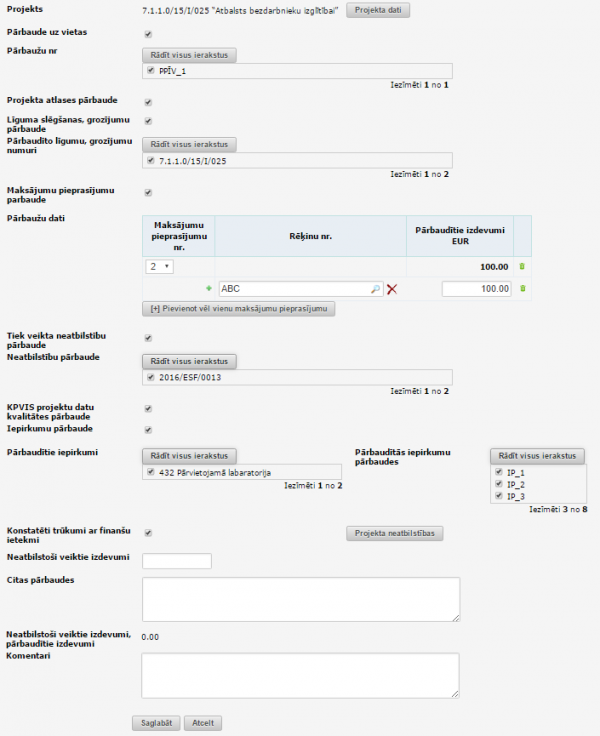This screenshot has width=600, height=736.
Task: Click the magnifier icon in the ABC field
Action: pyautogui.click(x=375, y=289)
